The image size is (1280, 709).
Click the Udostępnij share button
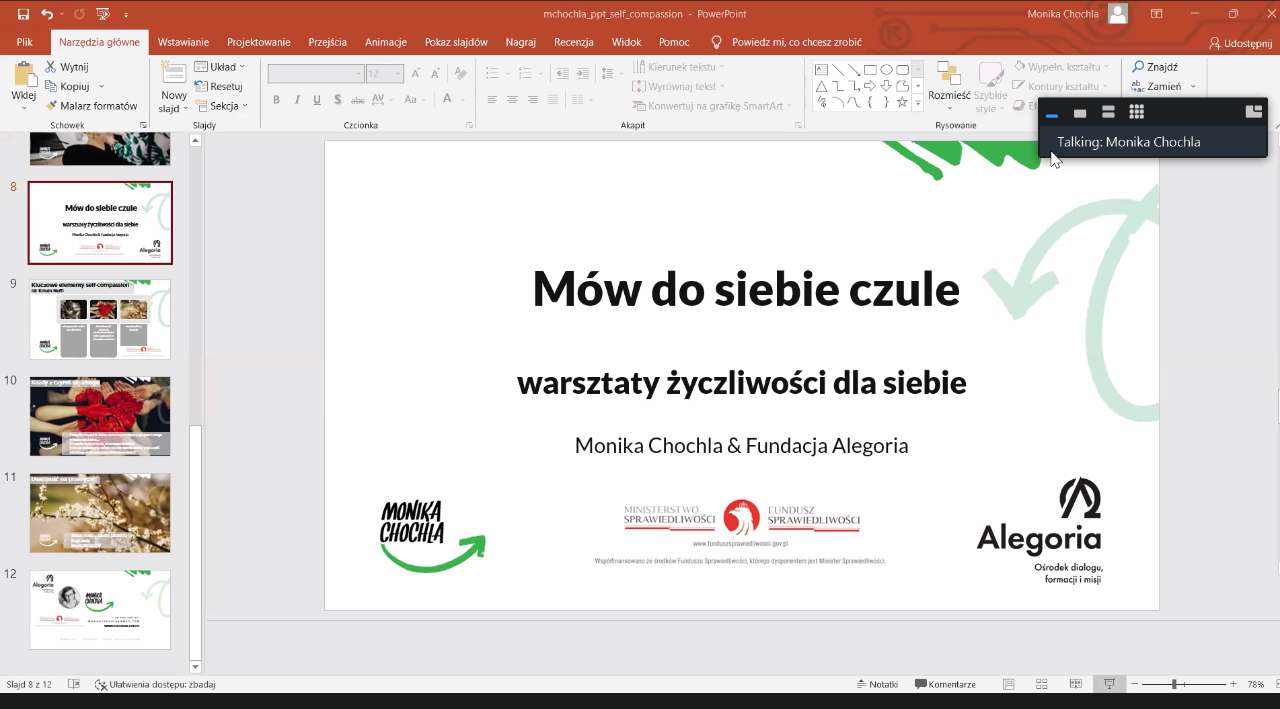pos(1240,43)
